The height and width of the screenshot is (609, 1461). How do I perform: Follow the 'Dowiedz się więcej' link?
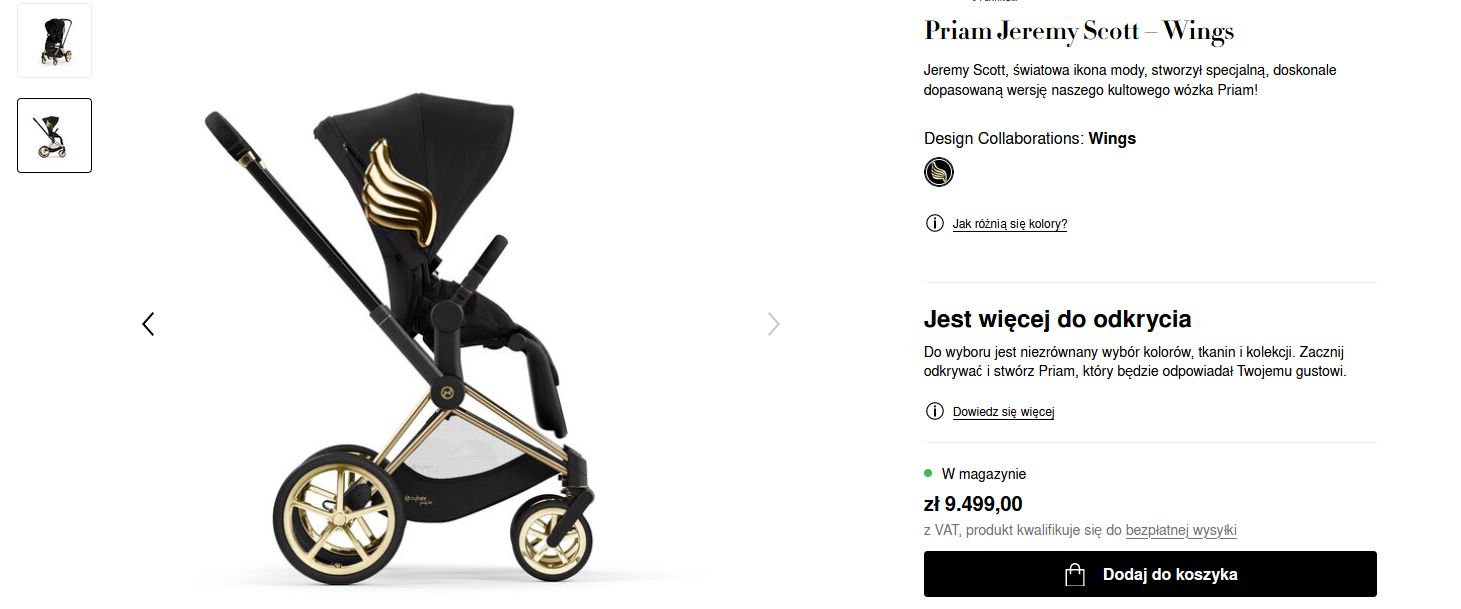click(1004, 412)
